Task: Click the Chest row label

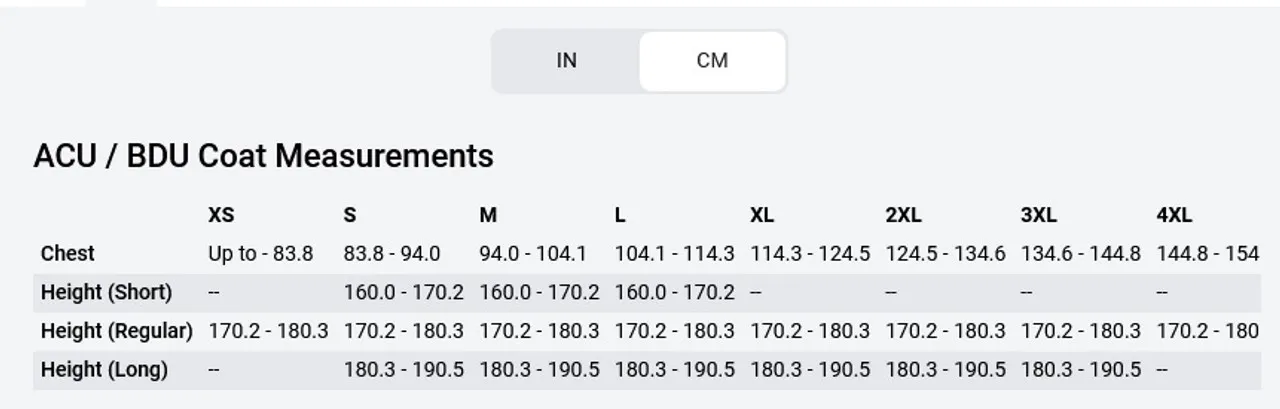Action: (68, 254)
